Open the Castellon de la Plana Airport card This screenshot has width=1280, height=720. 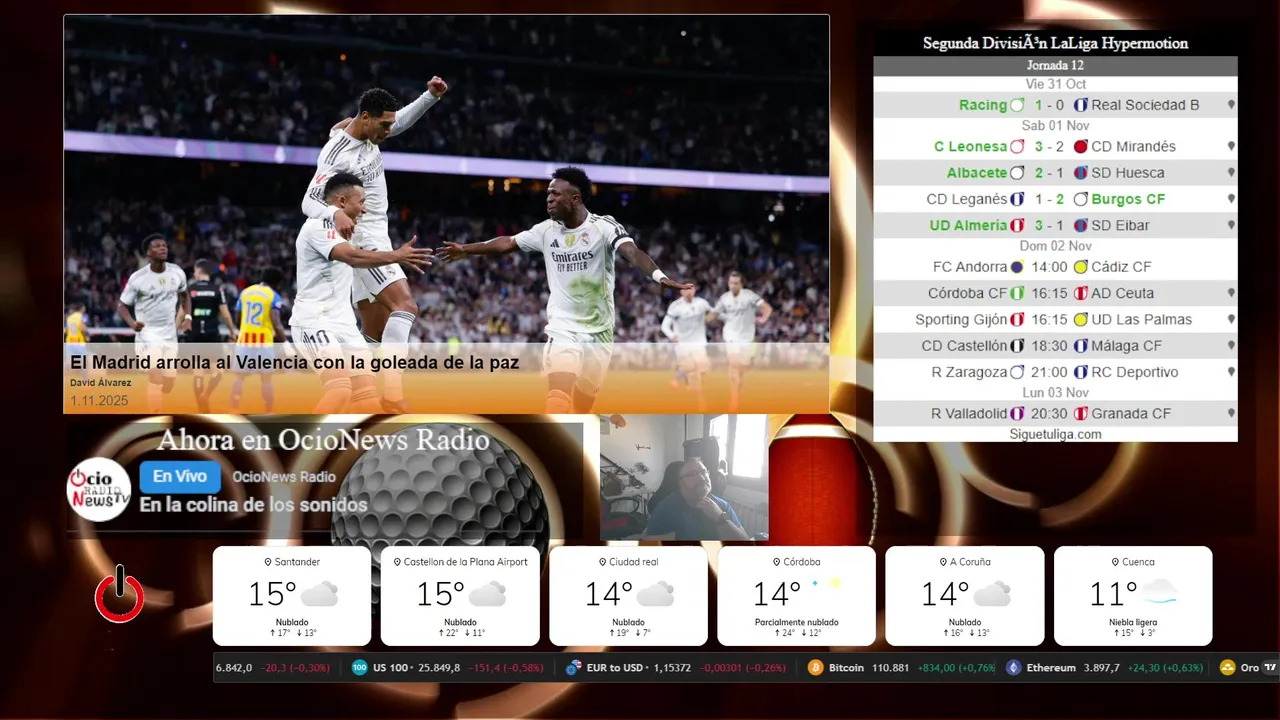coord(460,596)
